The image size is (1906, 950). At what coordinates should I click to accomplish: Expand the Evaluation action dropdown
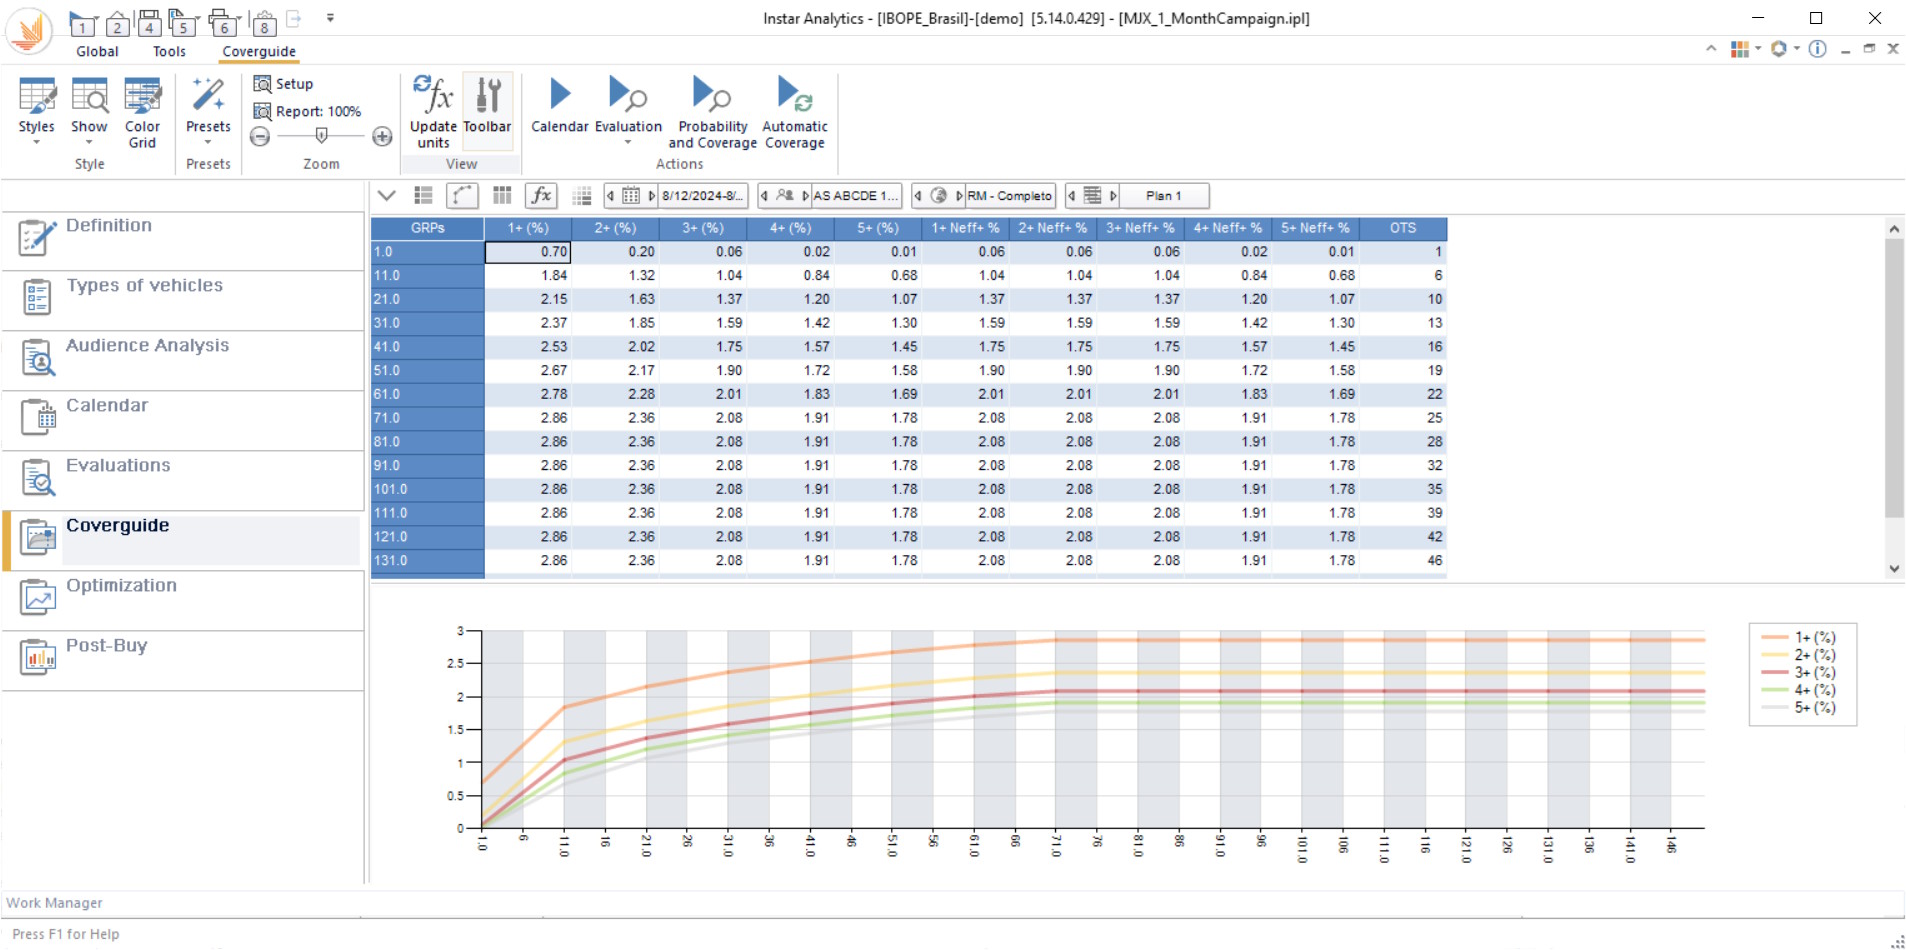click(628, 142)
